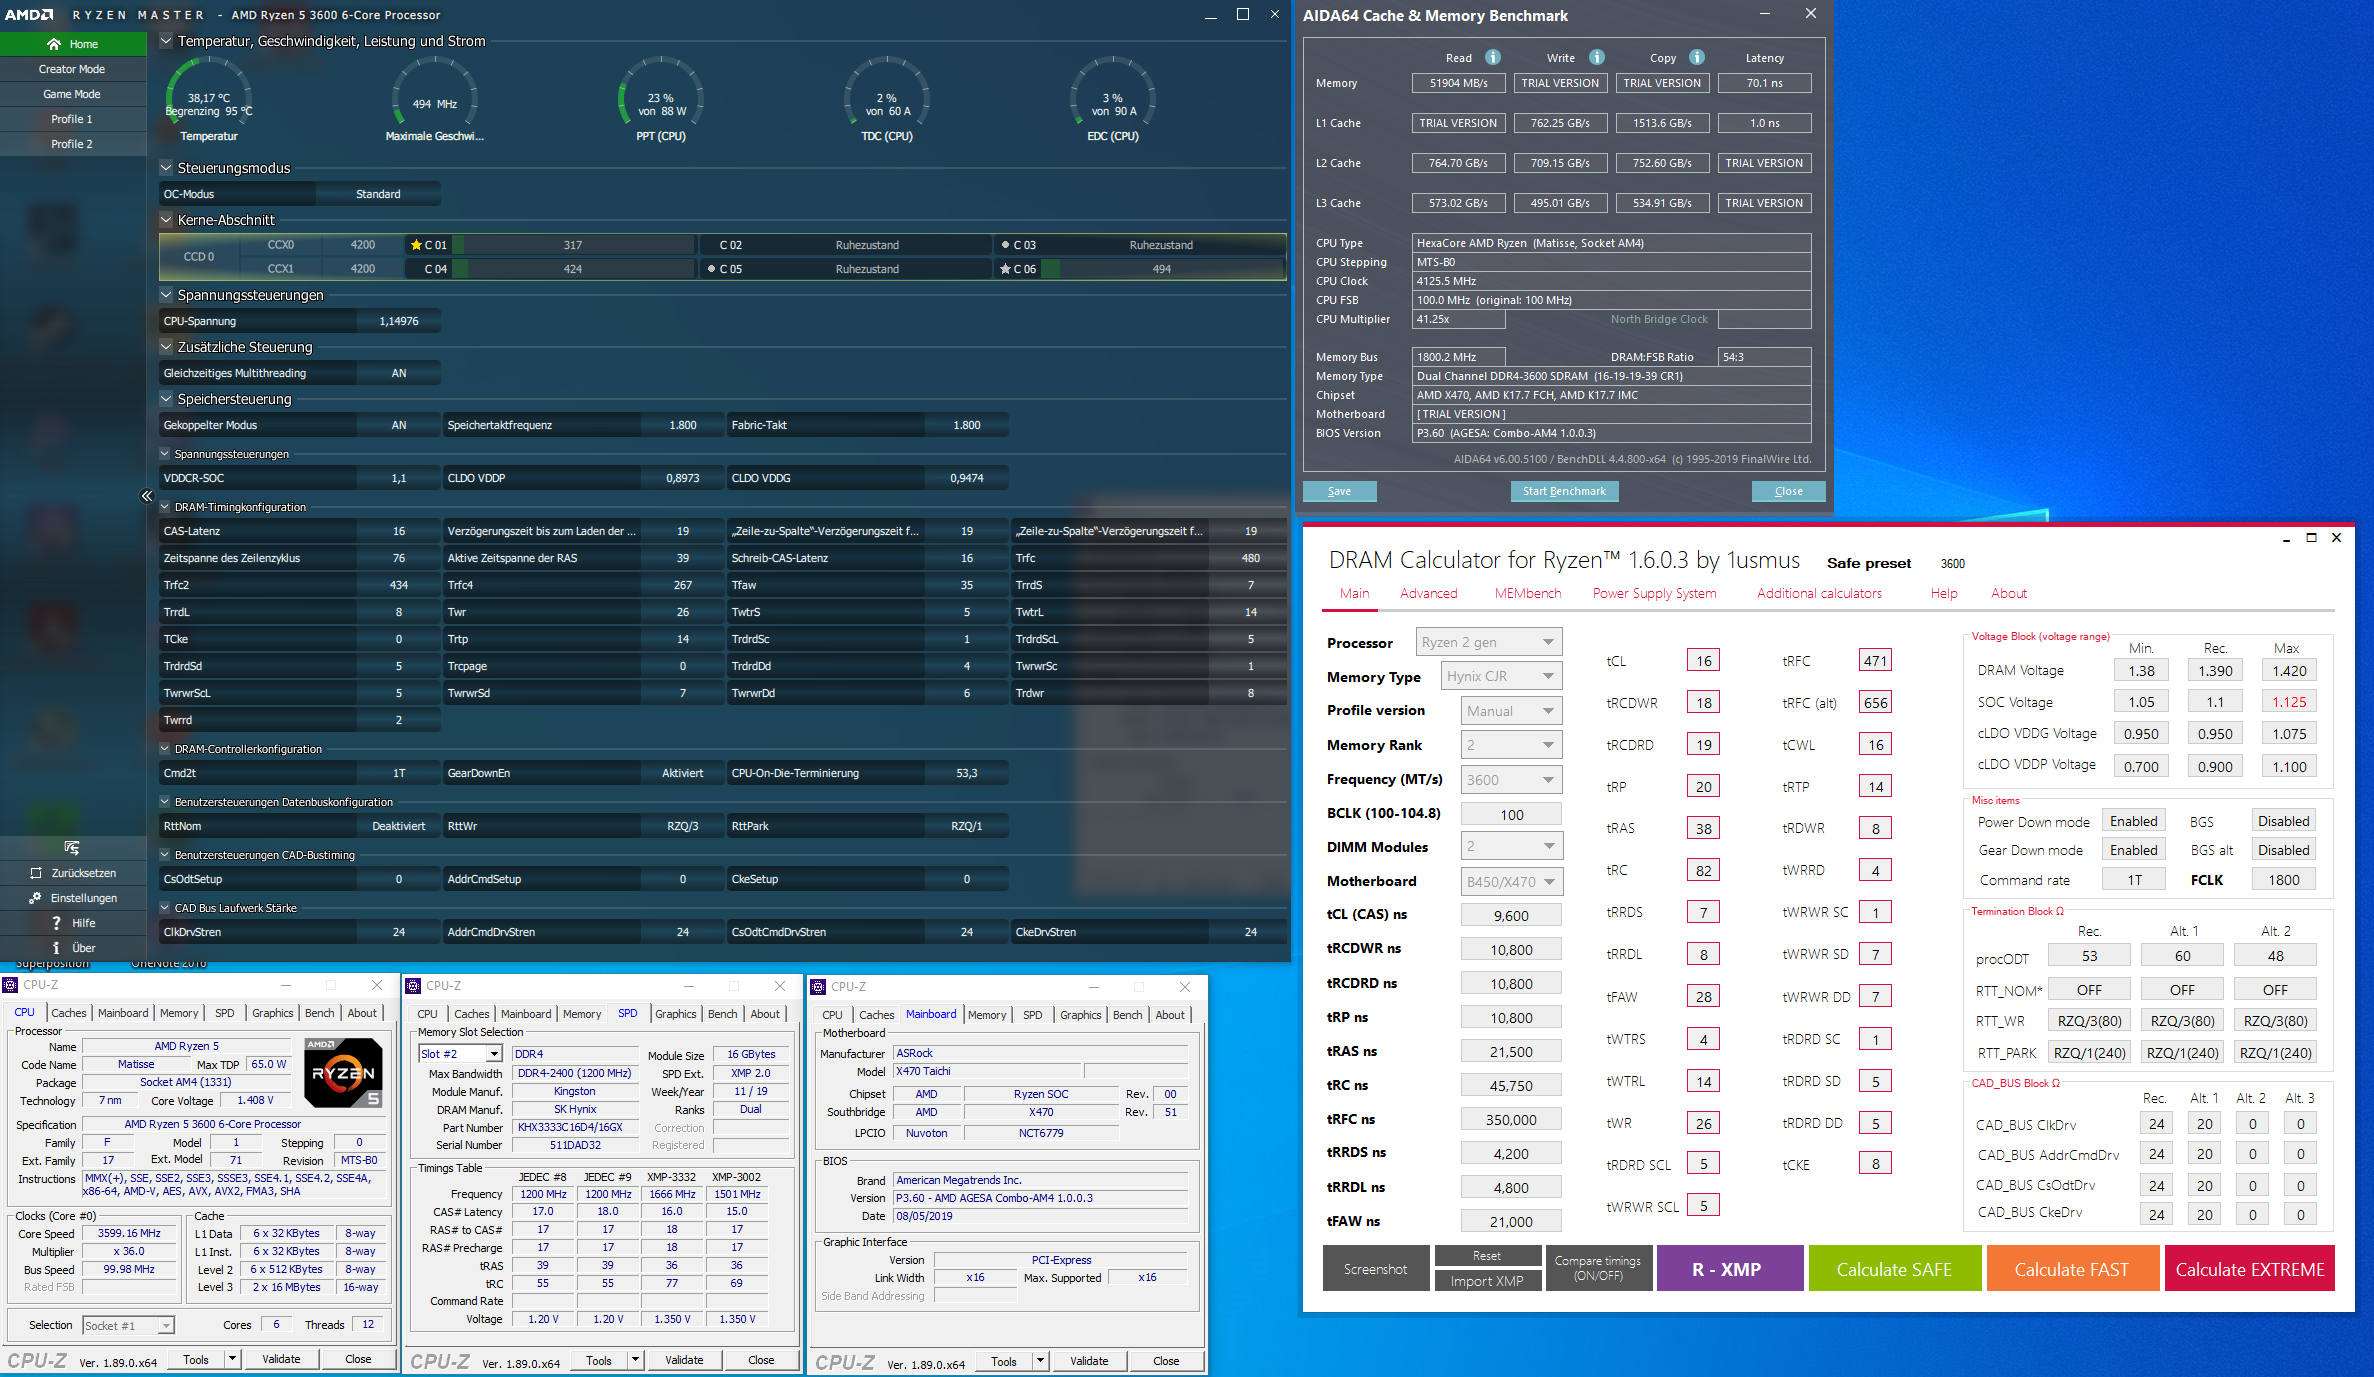Click the info icon next to Read
This screenshot has width=2374, height=1377.
1492,57
